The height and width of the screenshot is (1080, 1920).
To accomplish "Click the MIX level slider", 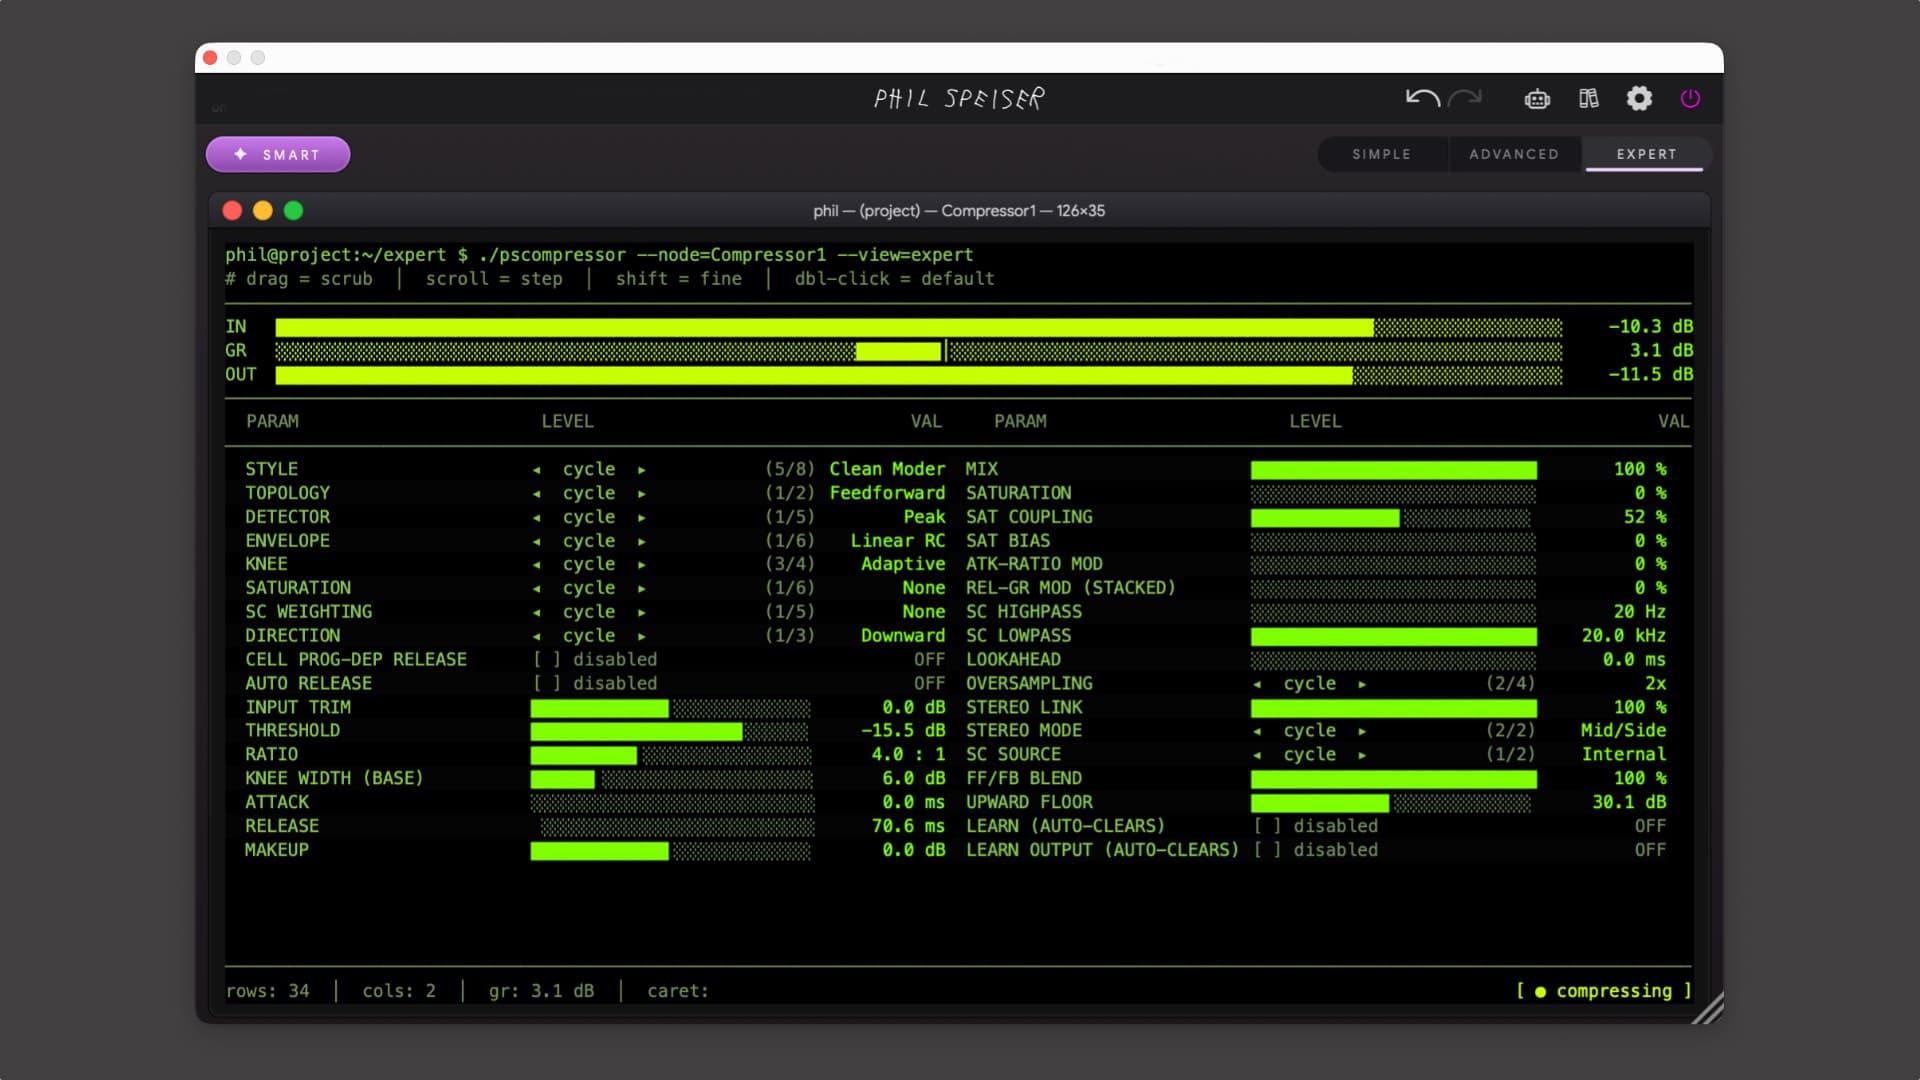I will 1393,470.
